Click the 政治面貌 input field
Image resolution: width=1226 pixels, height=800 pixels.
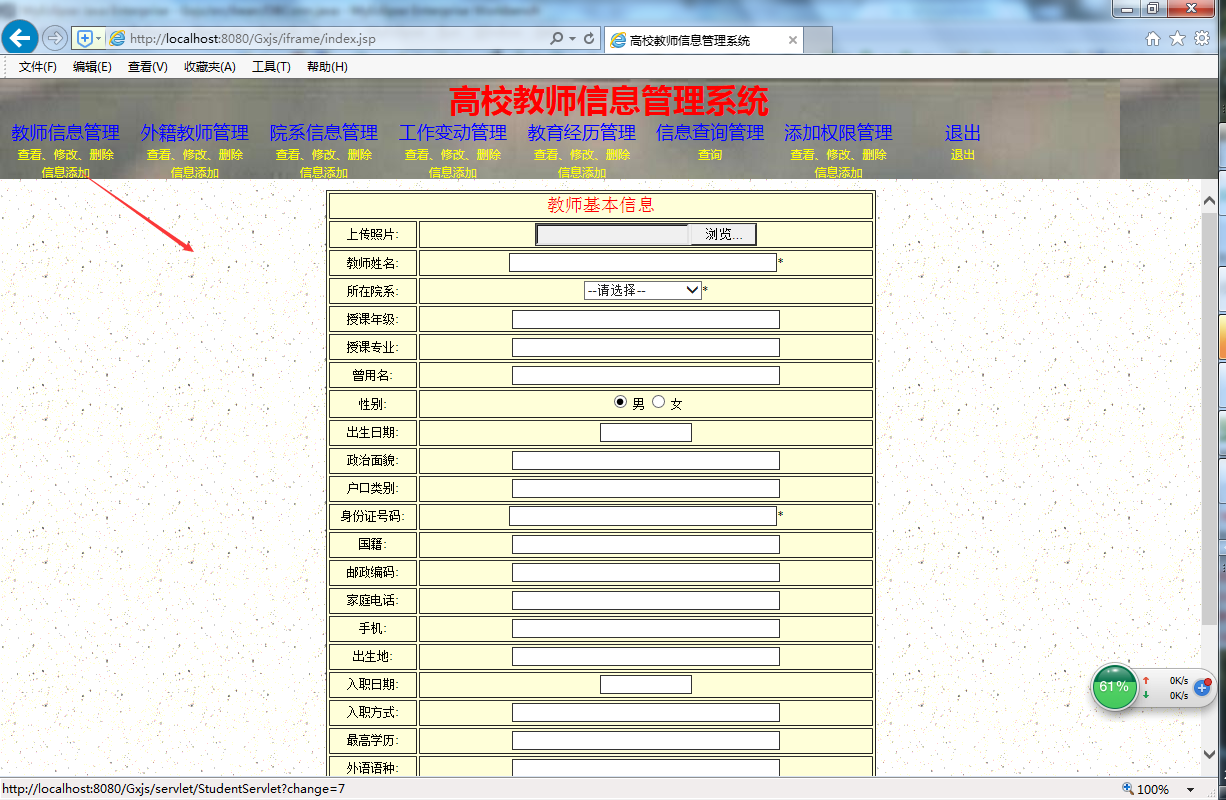coord(645,460)
